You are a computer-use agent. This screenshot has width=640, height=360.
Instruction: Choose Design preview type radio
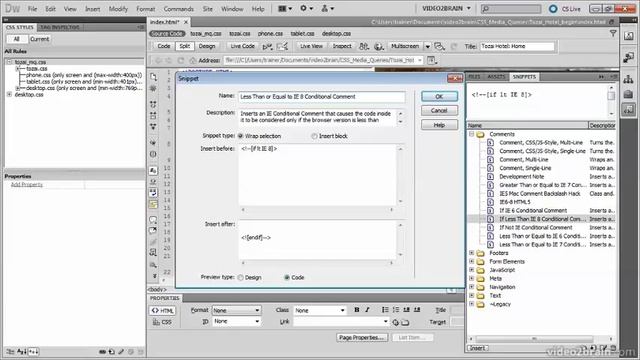[x=240, y=278]
